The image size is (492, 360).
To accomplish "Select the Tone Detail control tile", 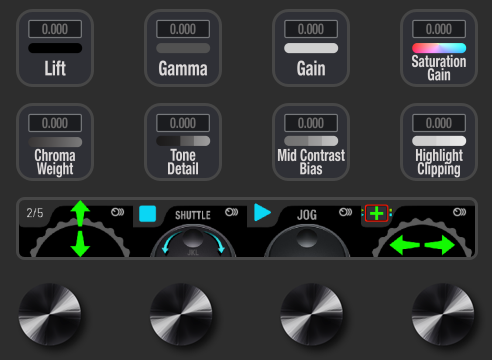I will coord(183,142).
